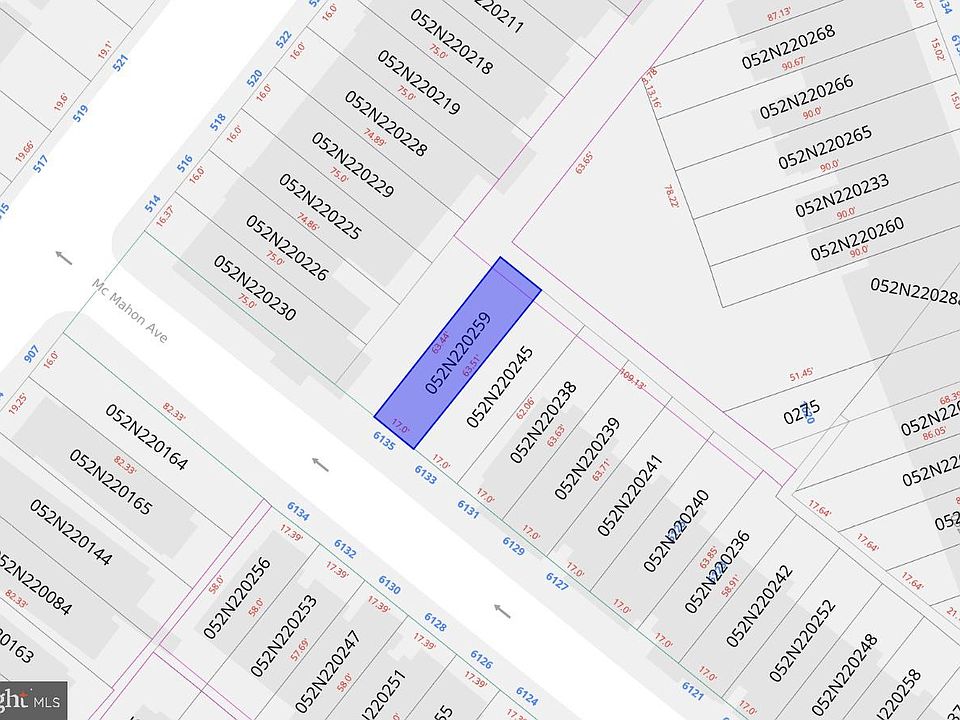Click house number 6126

point(481,659)
